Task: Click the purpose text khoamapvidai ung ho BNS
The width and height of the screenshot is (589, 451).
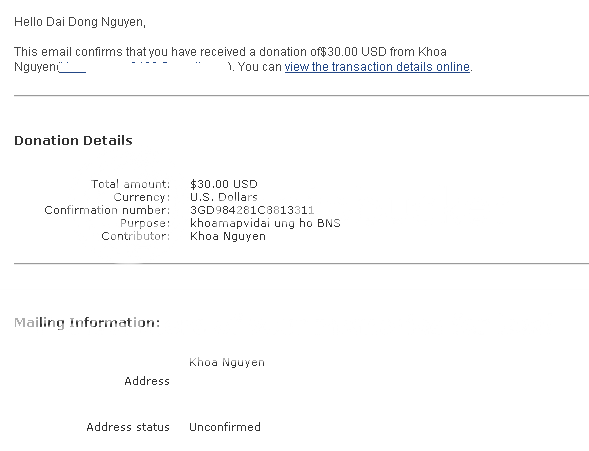Action: pyautogui.click(x=265, y=223)
